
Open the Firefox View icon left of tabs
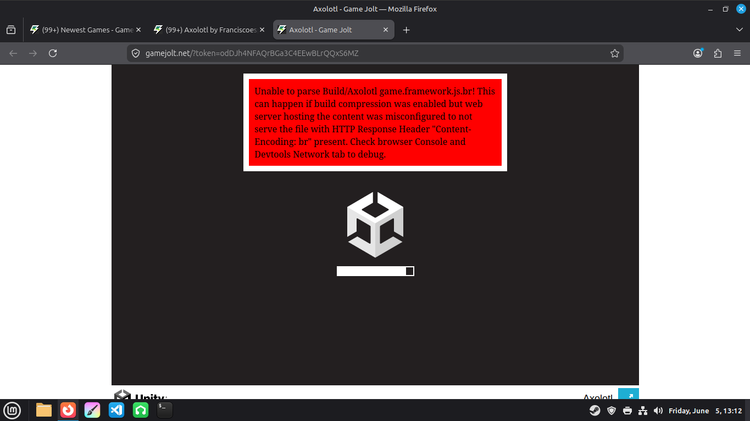point(11,30)
